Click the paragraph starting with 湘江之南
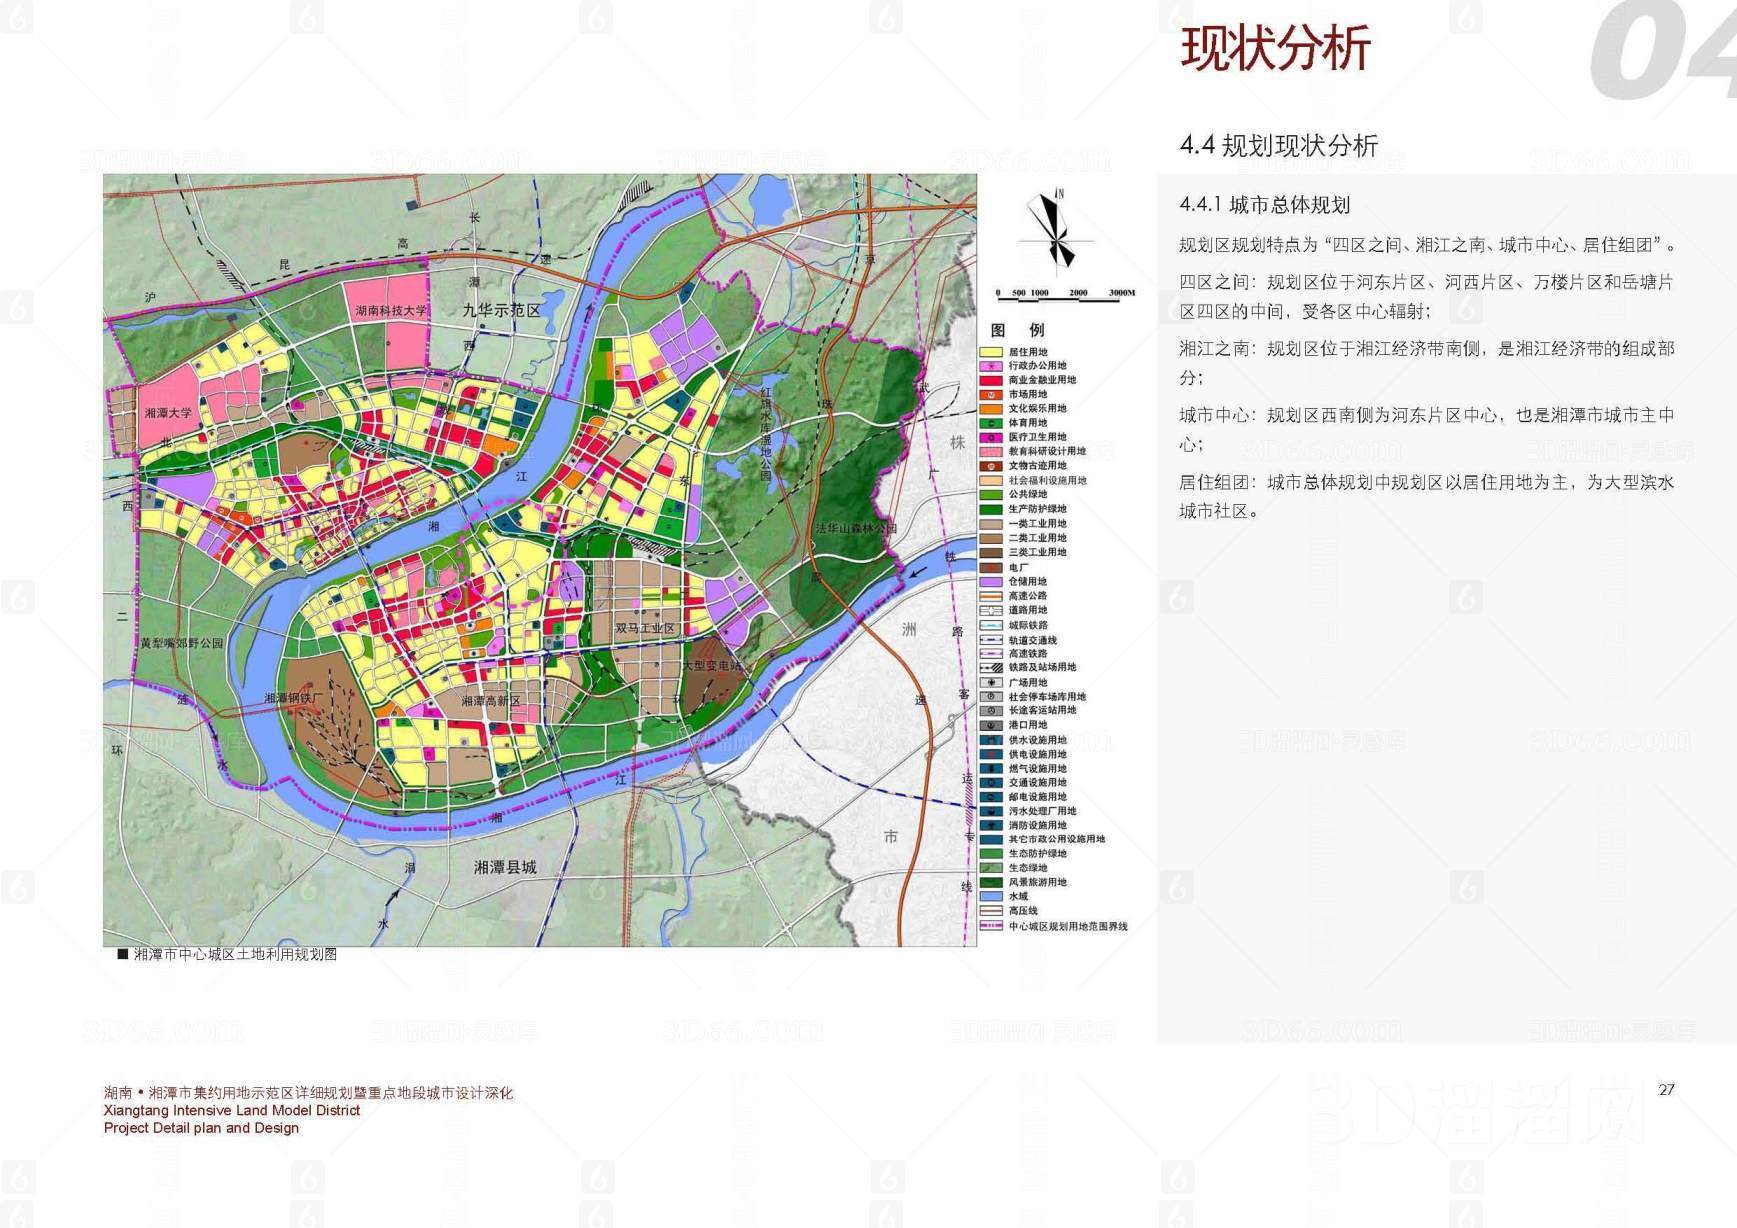 pos(1426,363)
